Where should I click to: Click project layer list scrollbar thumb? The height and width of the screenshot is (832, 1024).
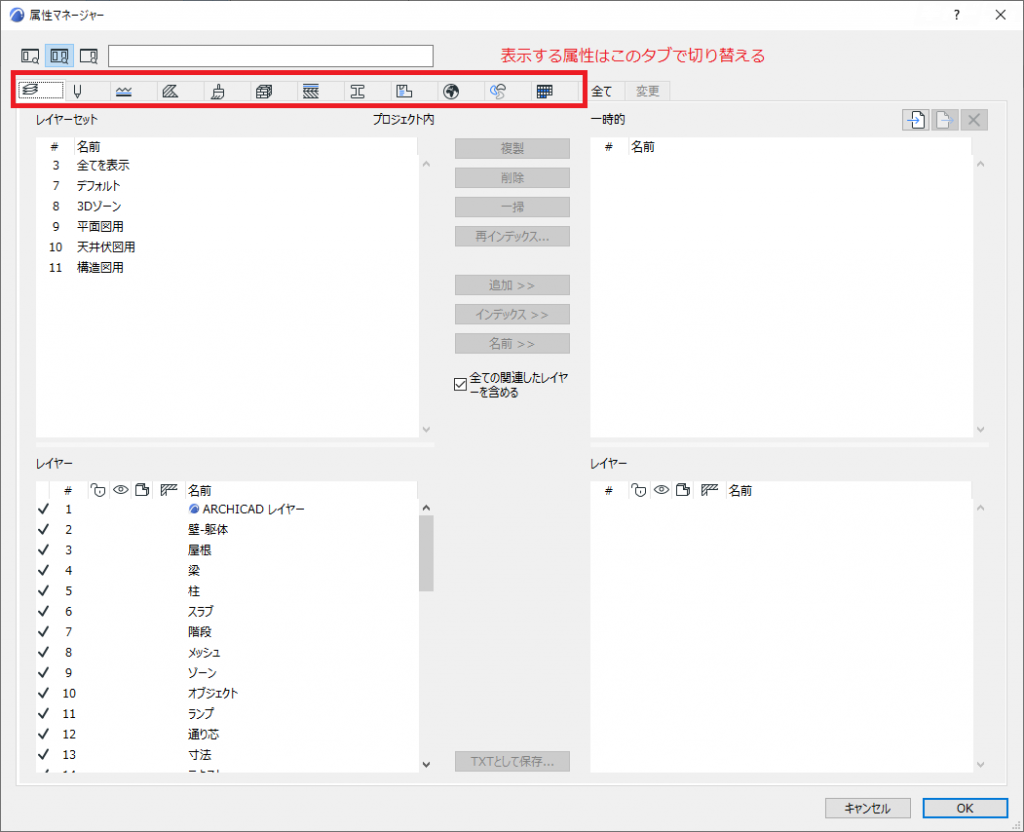pyautogui.click(x=426, y=553)
